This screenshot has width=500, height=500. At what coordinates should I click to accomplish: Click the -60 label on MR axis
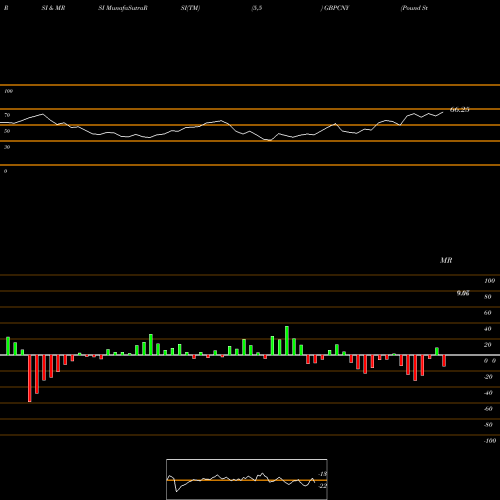pos(488,409)
